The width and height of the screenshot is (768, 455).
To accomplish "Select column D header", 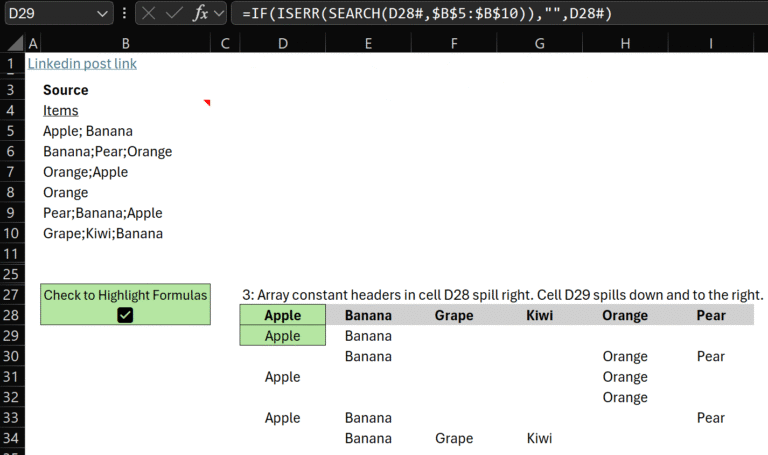I will [283, 43].
